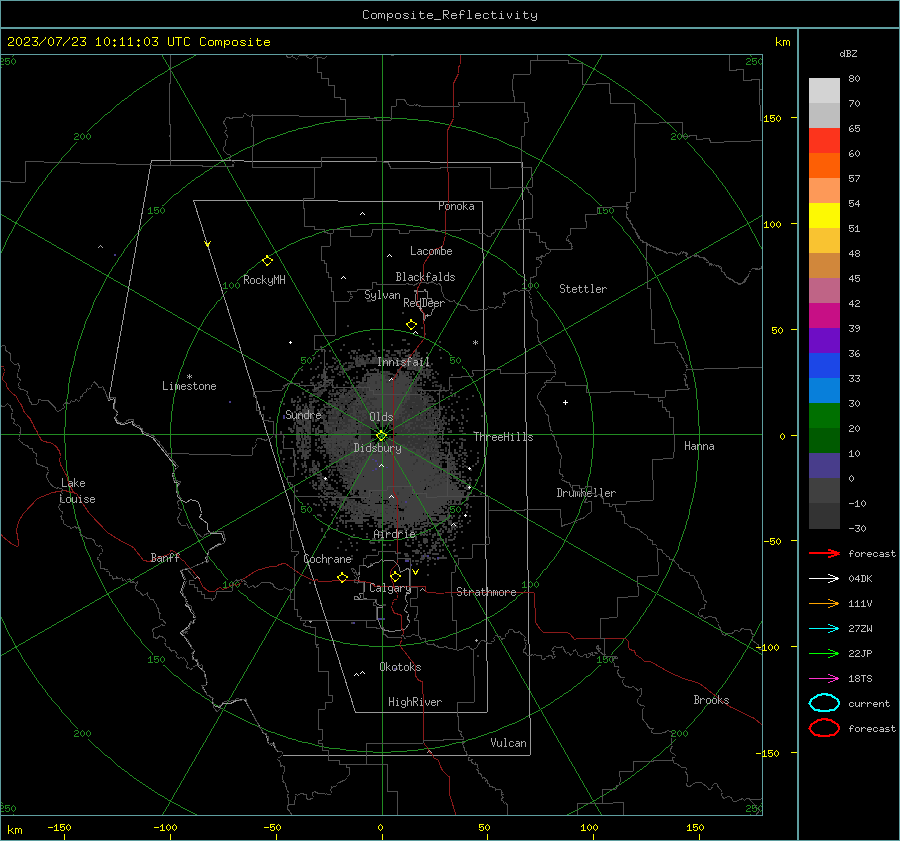Click the Vulcan label
Viewport: 900px width, 841px height.
[508, 743]
